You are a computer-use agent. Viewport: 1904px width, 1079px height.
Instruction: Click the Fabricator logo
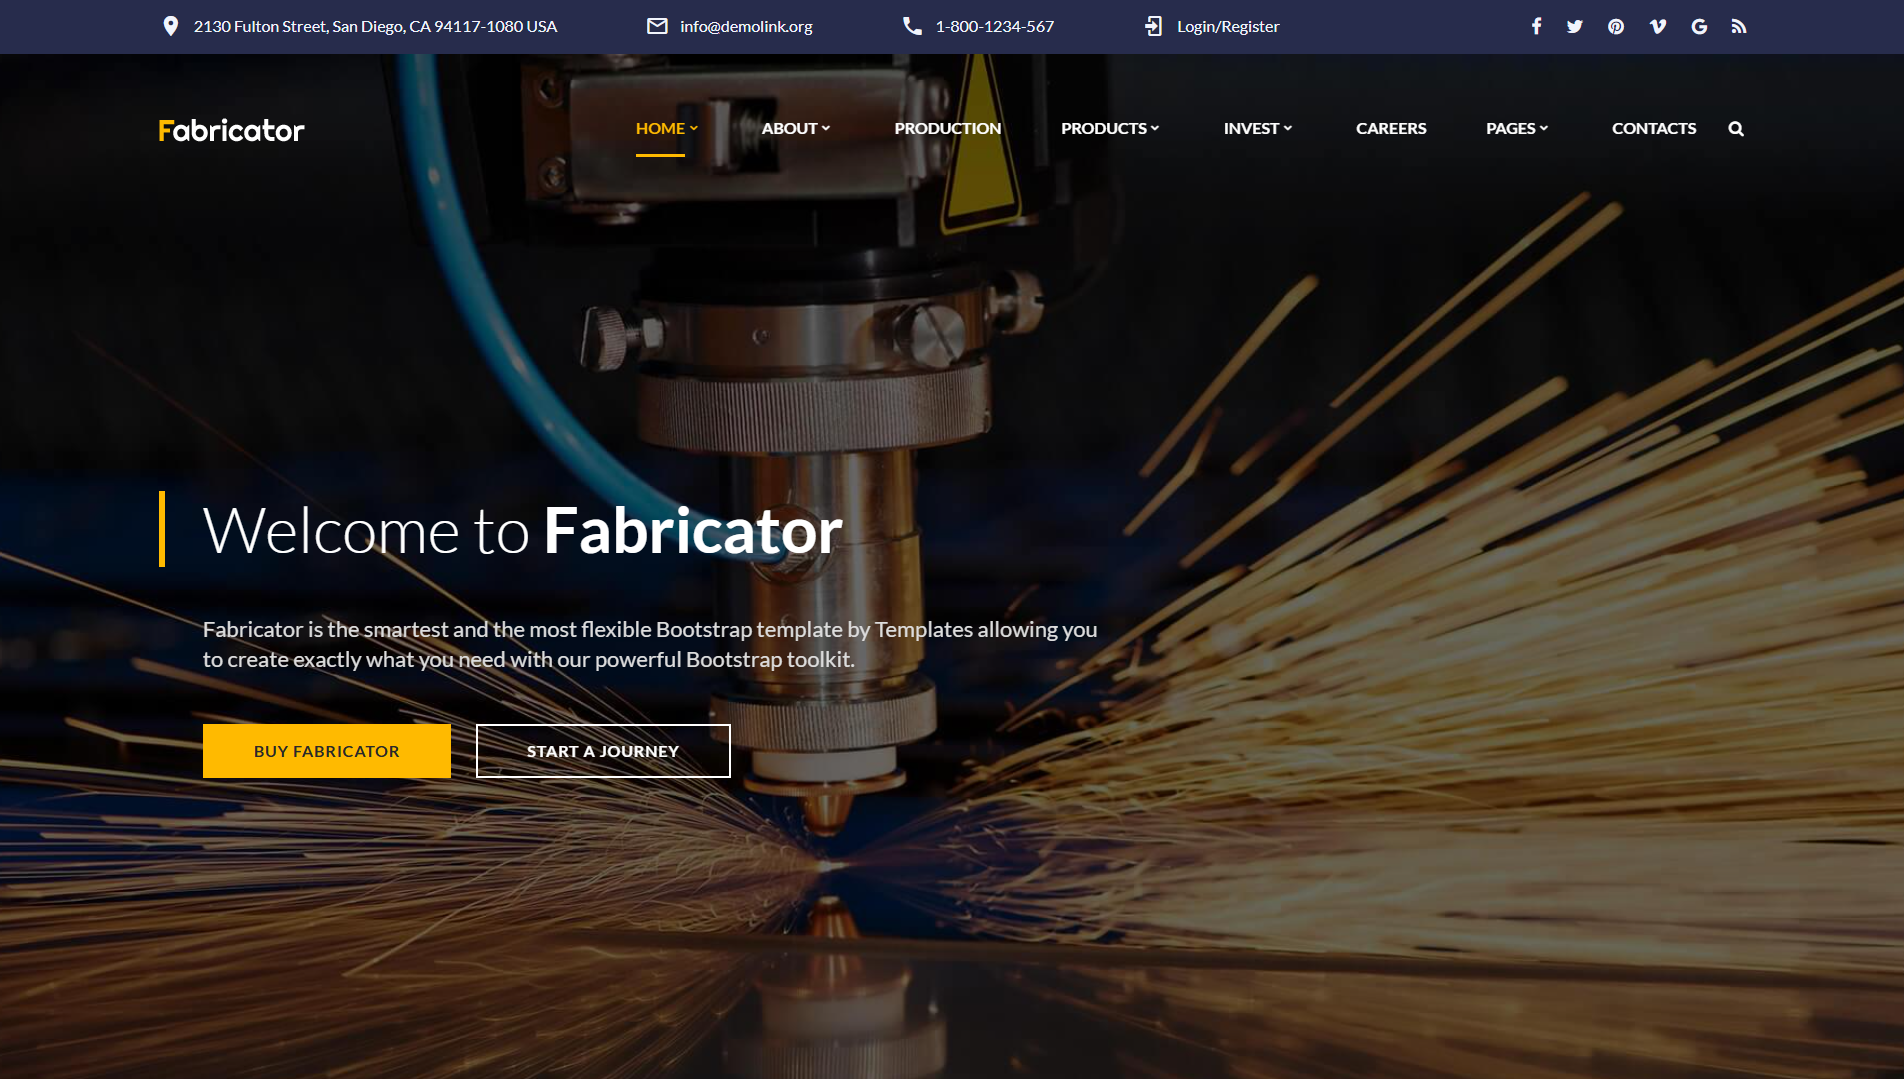coord(231,131)
